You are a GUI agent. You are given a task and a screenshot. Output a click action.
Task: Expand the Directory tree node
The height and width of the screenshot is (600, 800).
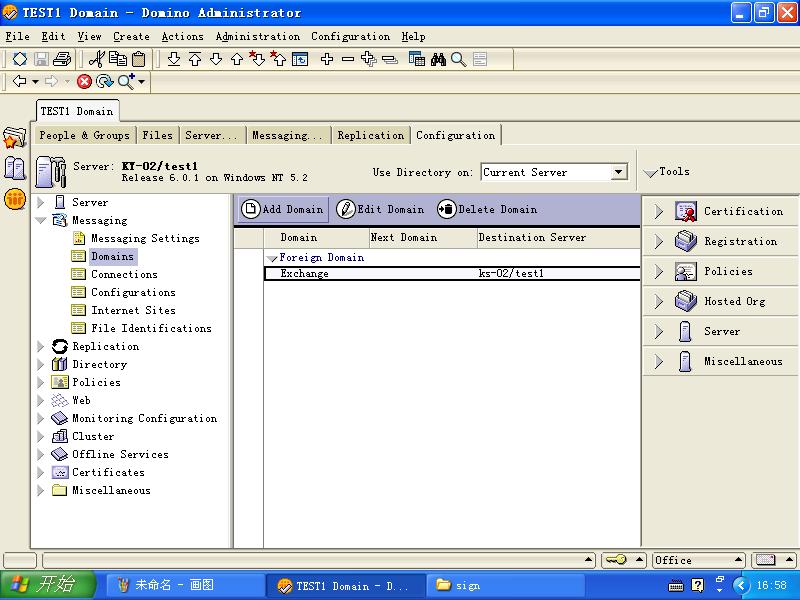(x=41, y=364)
